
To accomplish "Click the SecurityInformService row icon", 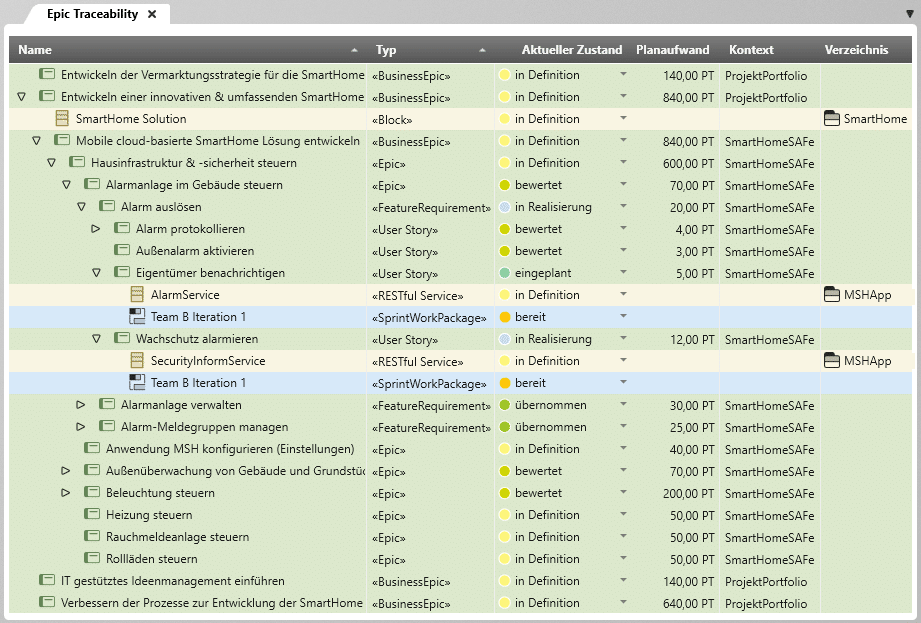I will coord(137,361).
